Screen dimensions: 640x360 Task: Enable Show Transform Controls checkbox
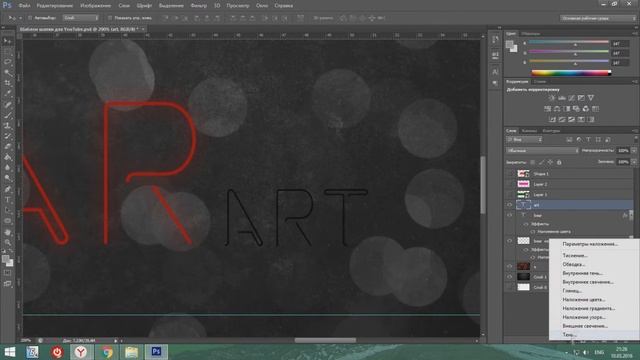[x=110, y=18]
